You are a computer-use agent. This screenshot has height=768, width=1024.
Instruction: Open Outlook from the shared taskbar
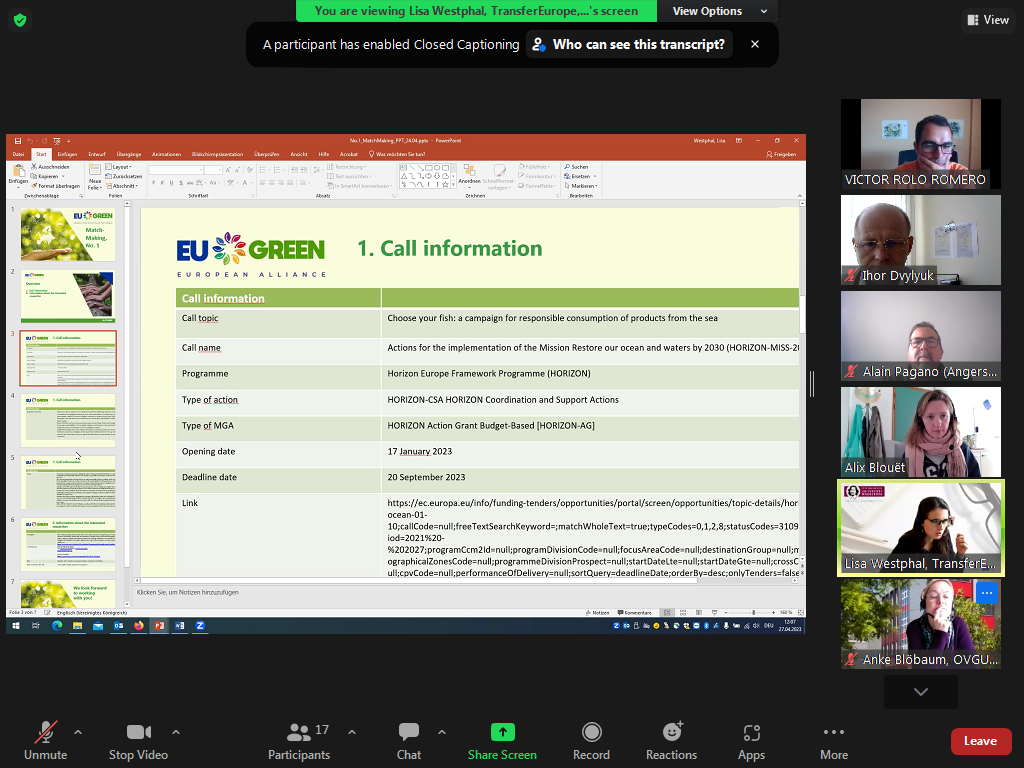click(118, 626)
